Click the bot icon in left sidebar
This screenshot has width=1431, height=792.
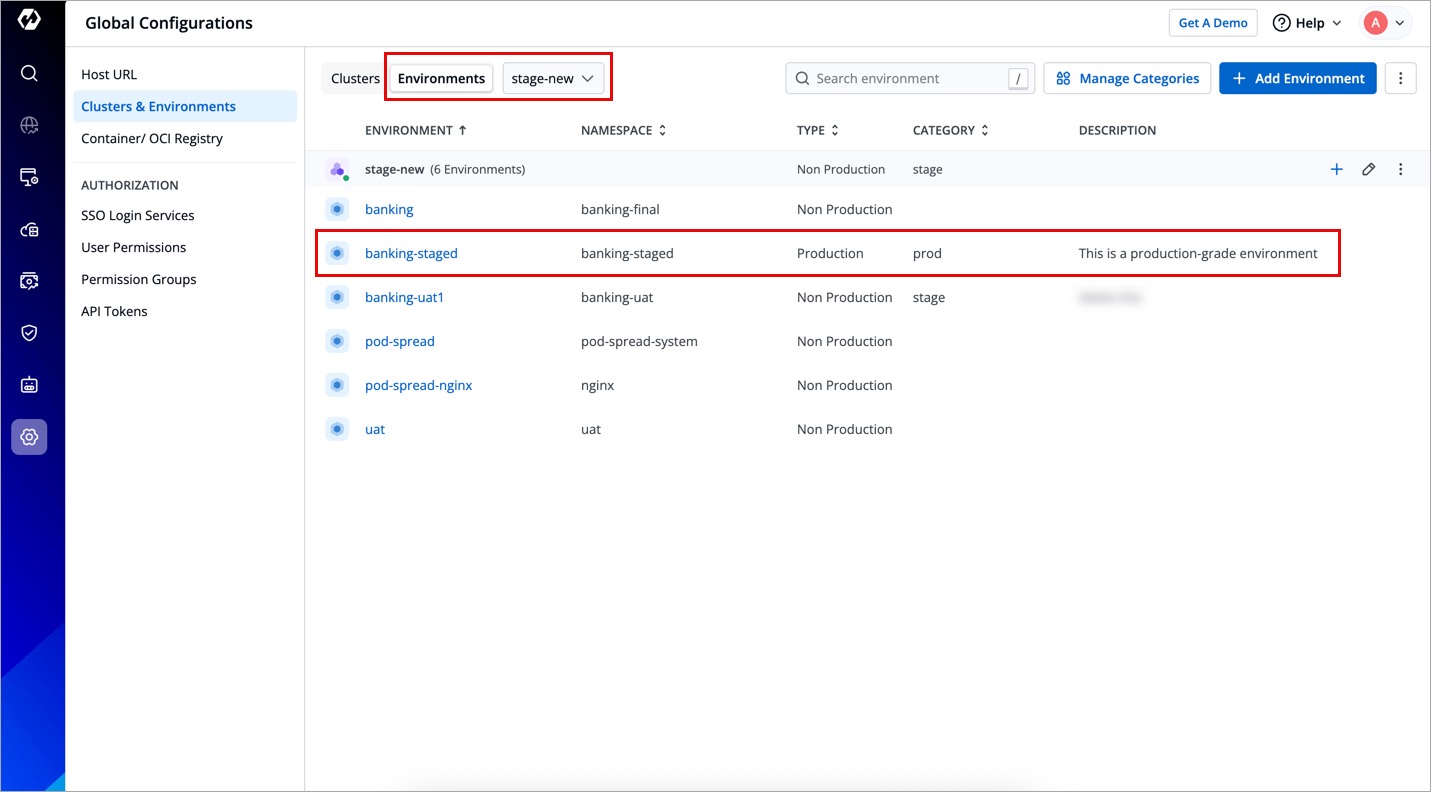(29, 385)
